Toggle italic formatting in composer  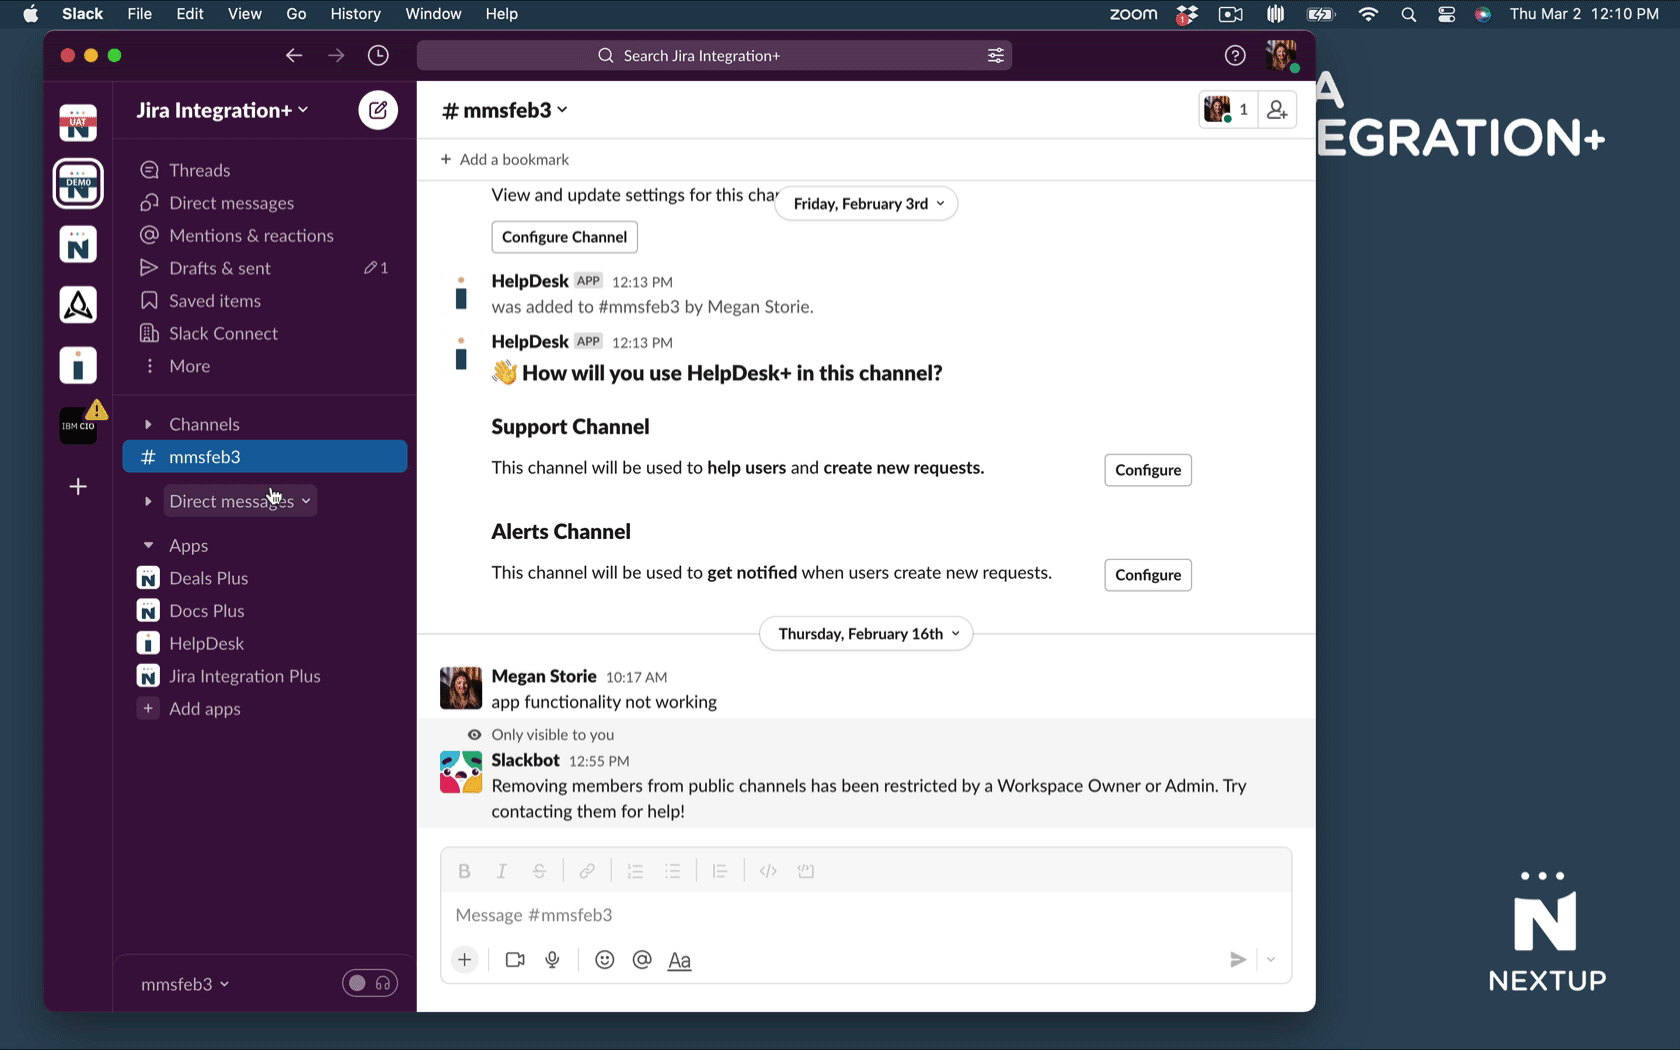pos(502,871)
